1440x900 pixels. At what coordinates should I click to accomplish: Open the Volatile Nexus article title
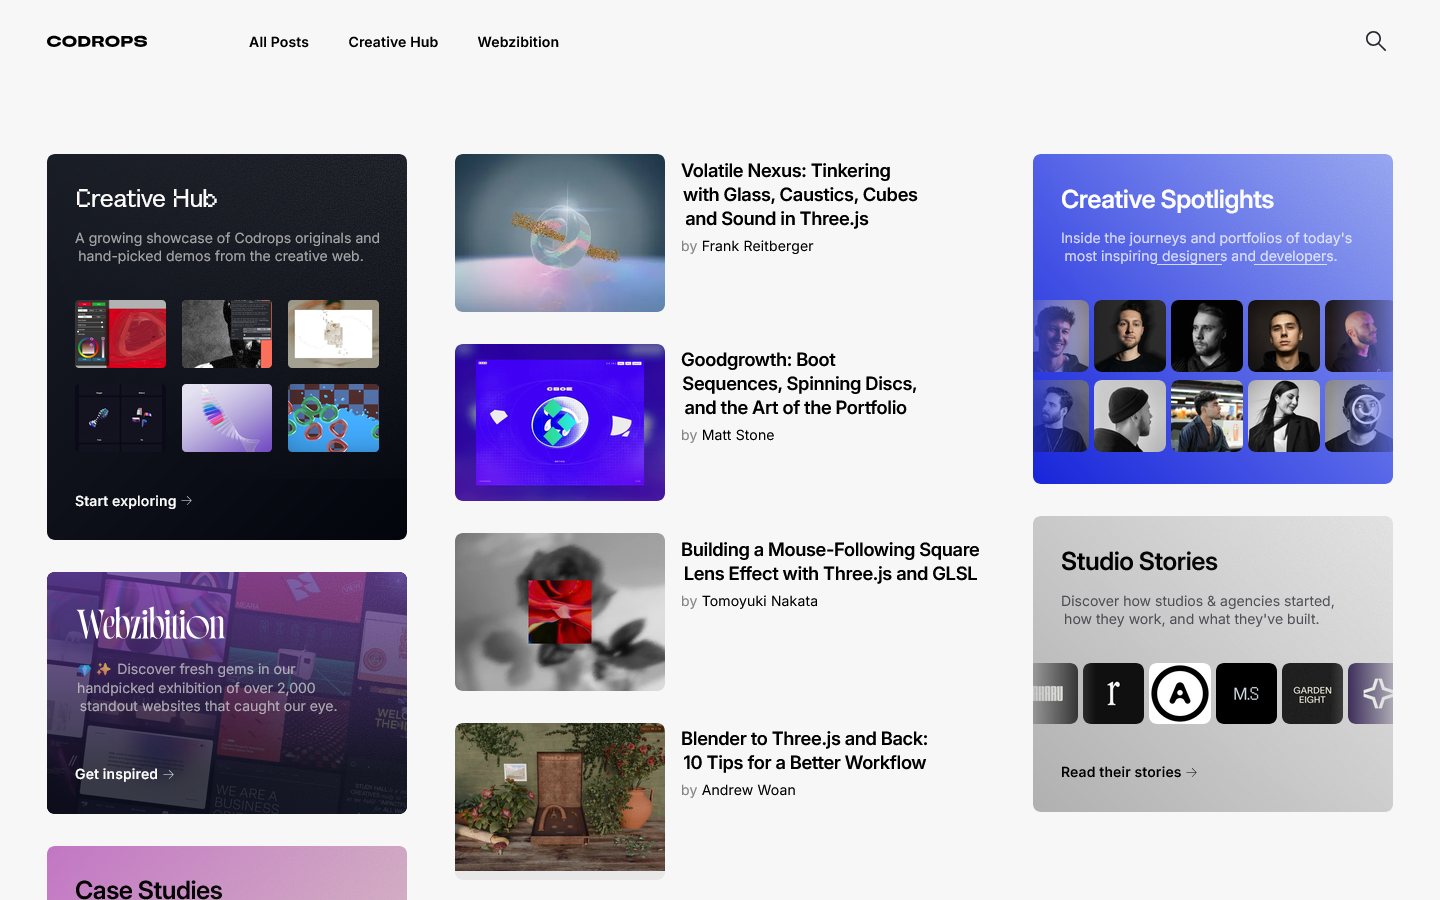pyautogui.click(x=800, y=195)
